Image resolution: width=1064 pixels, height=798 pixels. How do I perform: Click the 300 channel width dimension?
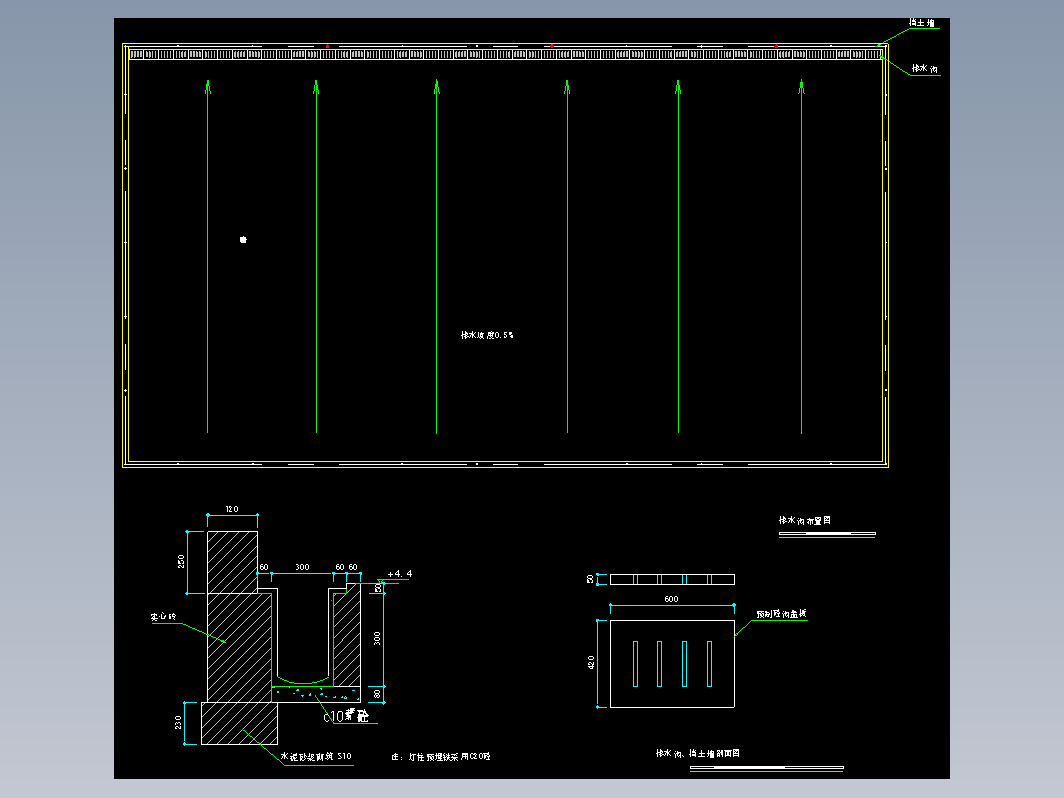pyautogui.click(x=301, y=567)
